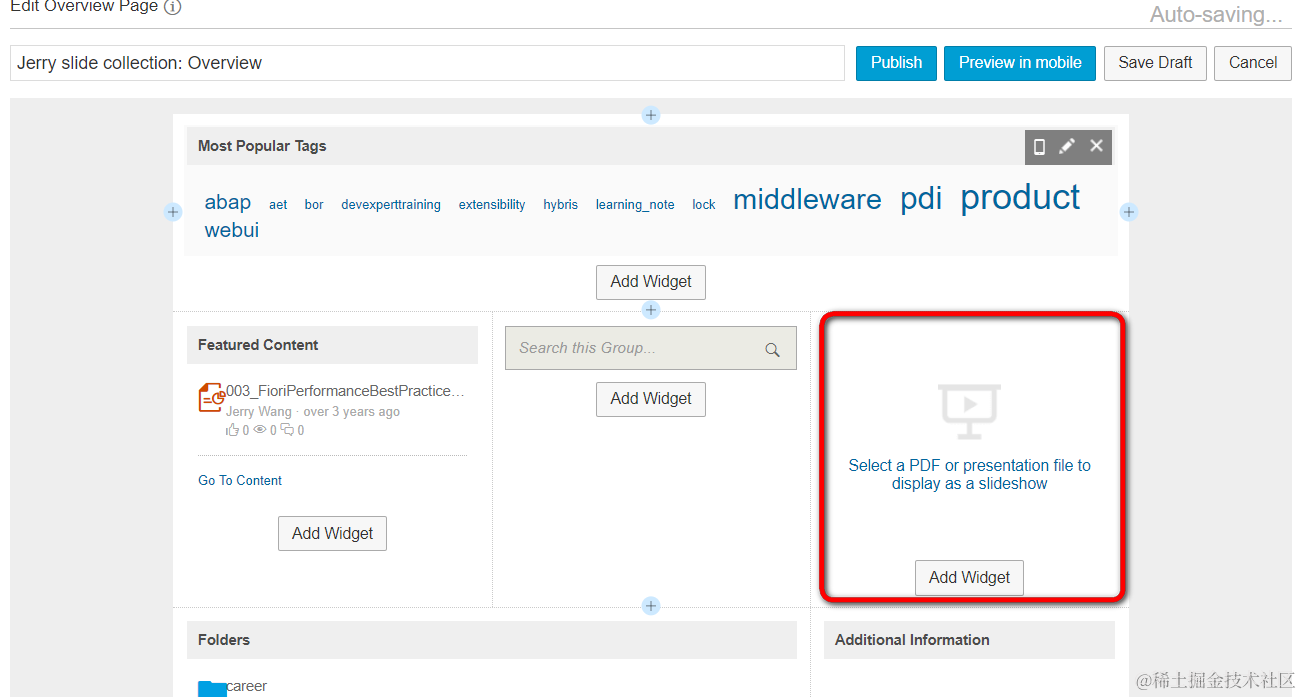Open the extensibility tag
The width and height of the screenshot is (1302, 697).
click(492, 205)
